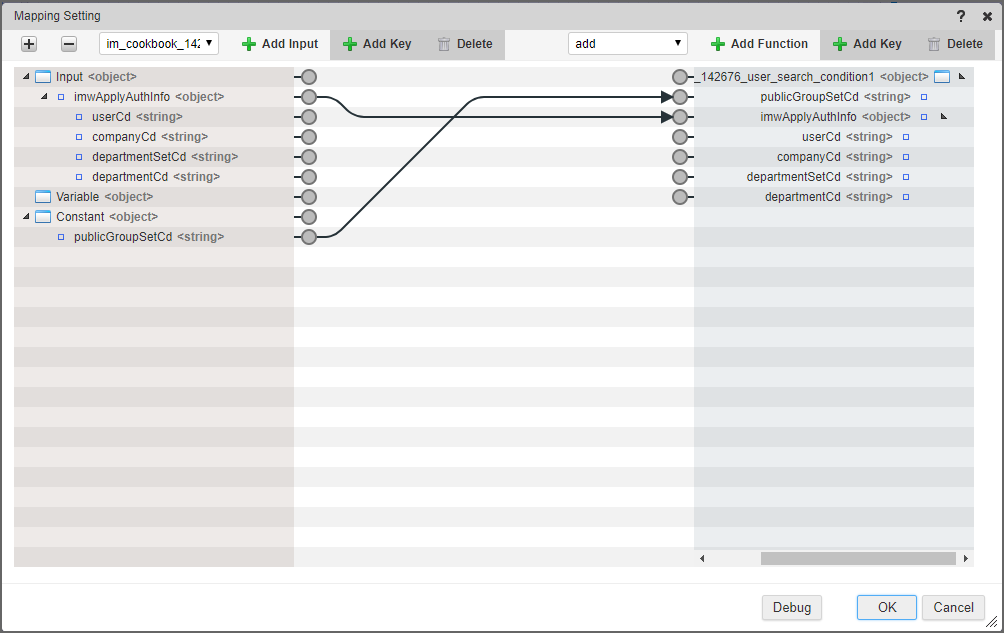This screenshot has height=633, width=1004.
Task: Click the help question mark icon
Action: pyautogui.click(x=961, y=16)
